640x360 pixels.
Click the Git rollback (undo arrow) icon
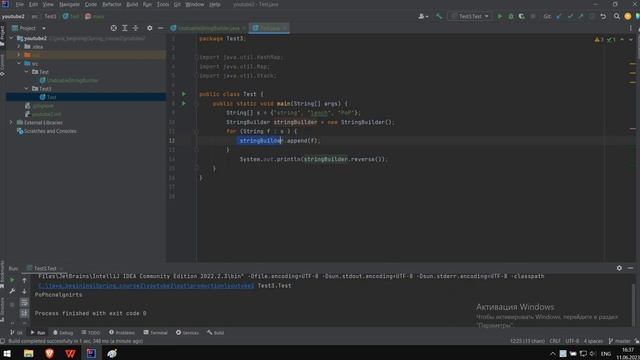tap(603, 16)
